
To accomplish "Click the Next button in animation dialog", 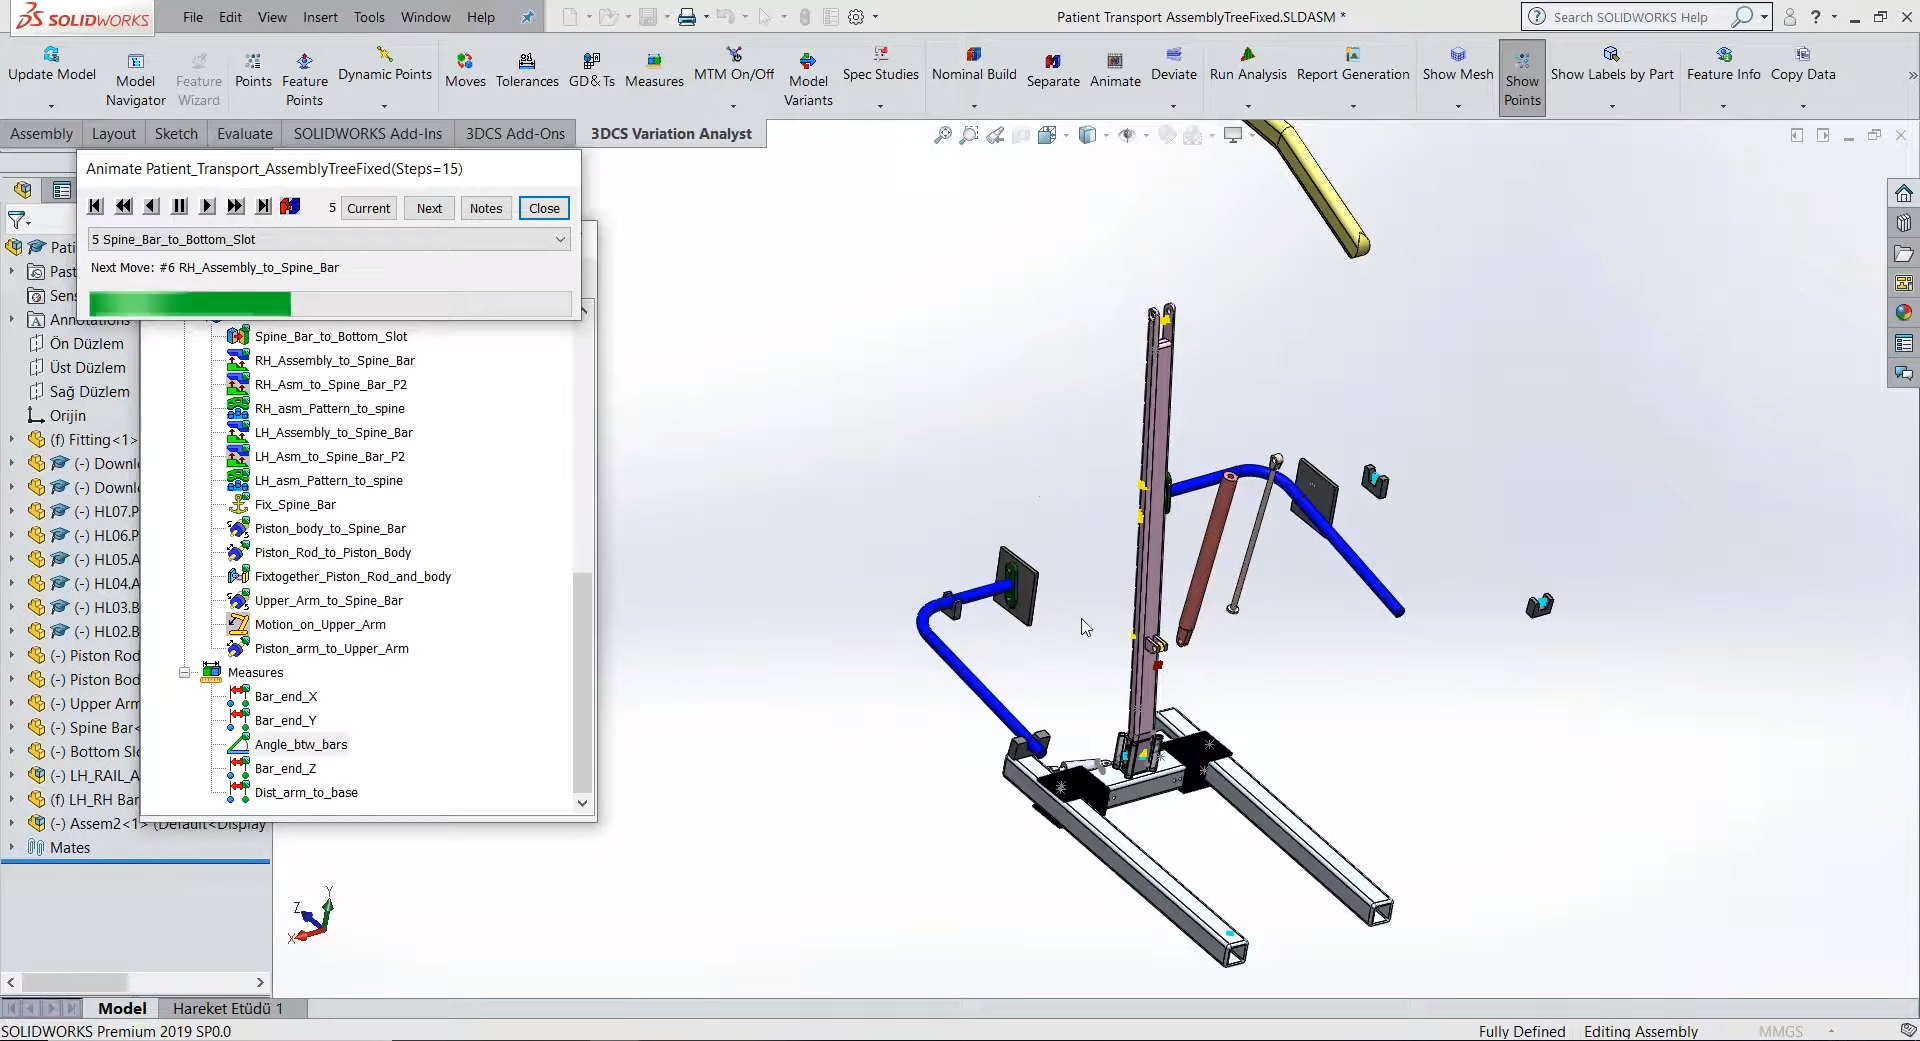I will [x=428, y=208].
